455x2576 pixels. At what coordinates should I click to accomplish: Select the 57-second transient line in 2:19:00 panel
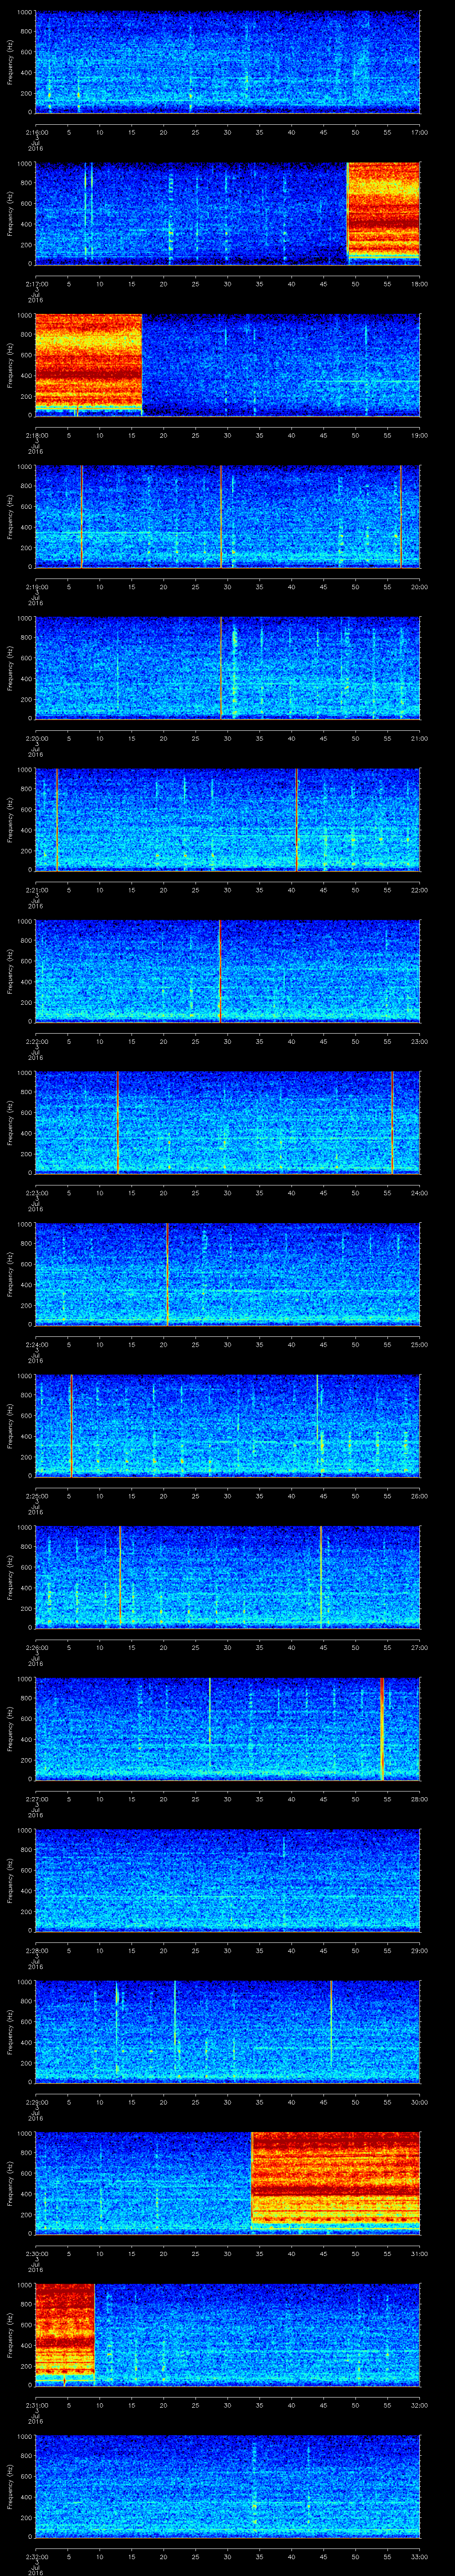point(401,516)
